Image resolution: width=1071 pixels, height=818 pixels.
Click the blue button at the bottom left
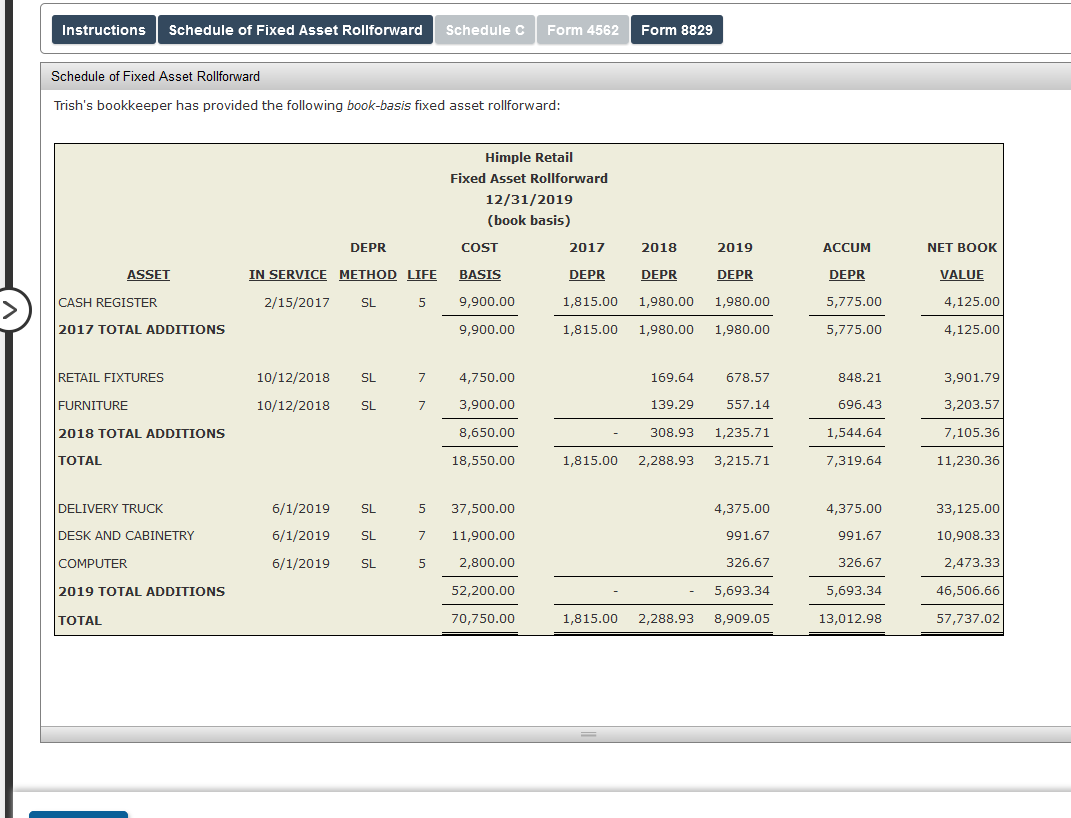click(x=78, y=814)
